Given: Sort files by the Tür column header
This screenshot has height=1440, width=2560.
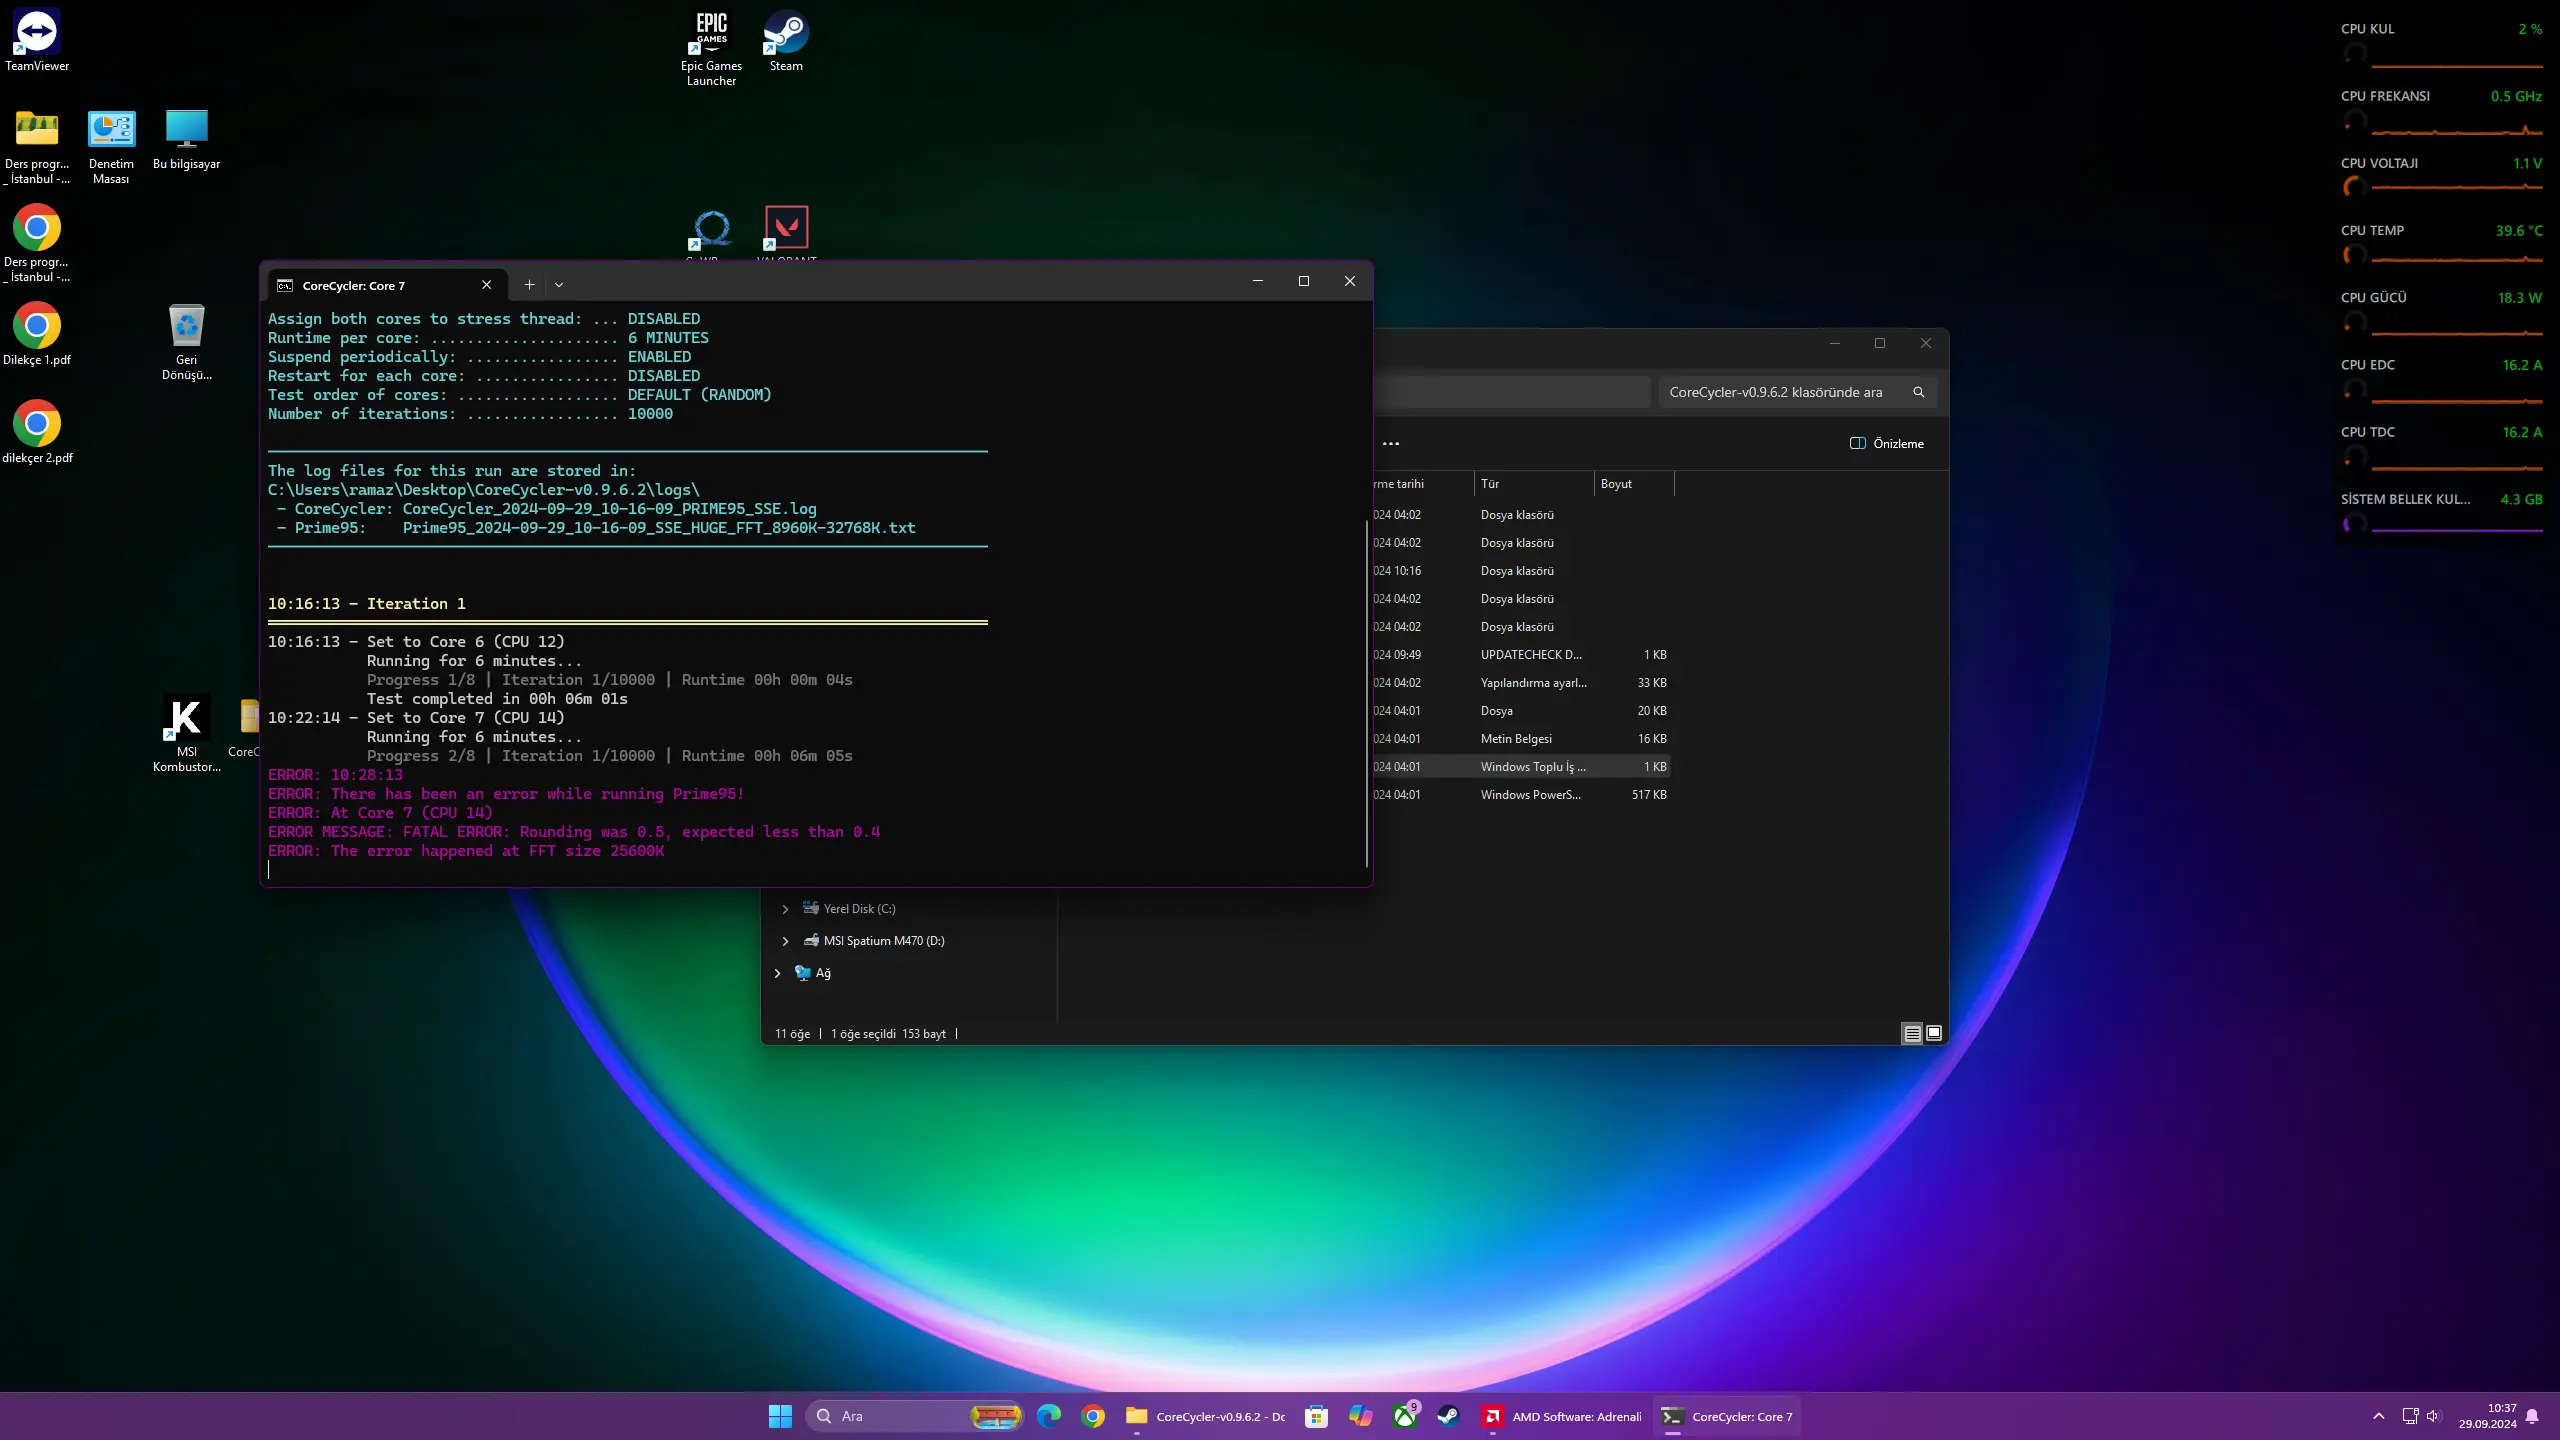Looking at the screenshot, I should tap(1534, 484).
